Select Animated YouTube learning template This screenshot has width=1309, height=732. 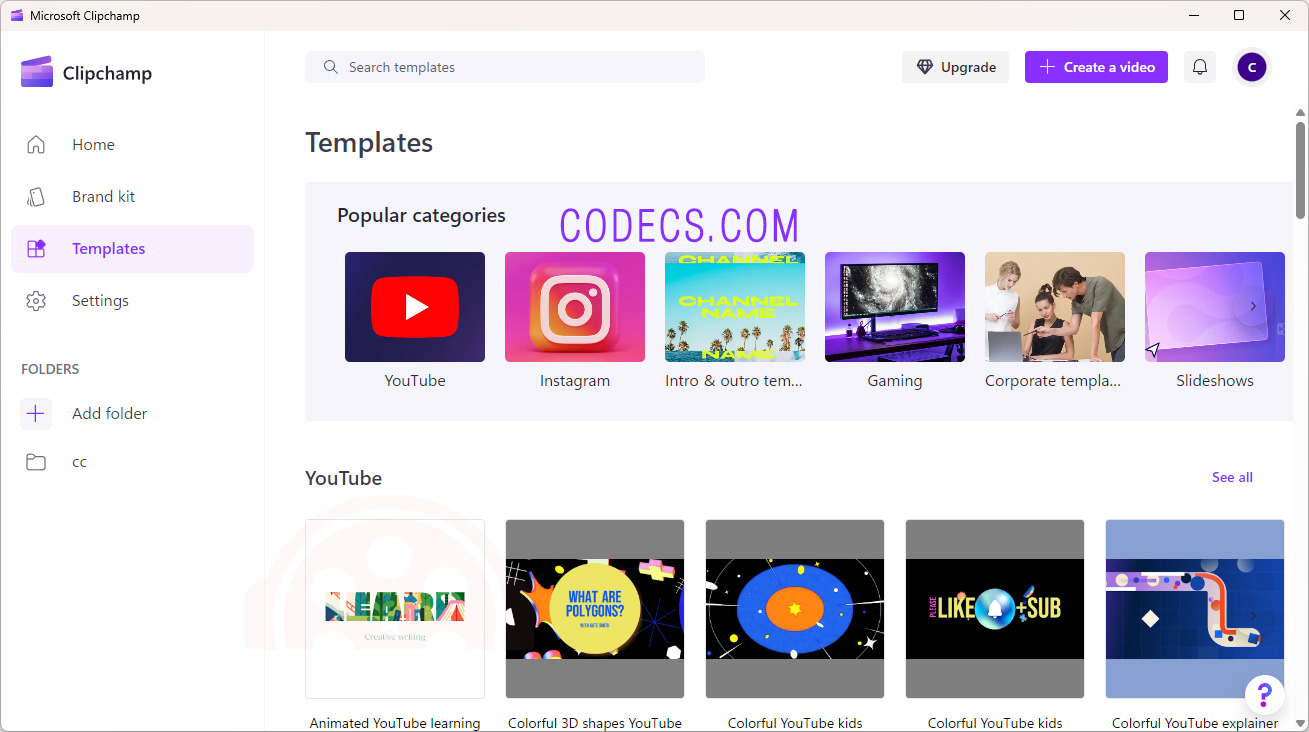pyautogui.click(x=395, y=608)
